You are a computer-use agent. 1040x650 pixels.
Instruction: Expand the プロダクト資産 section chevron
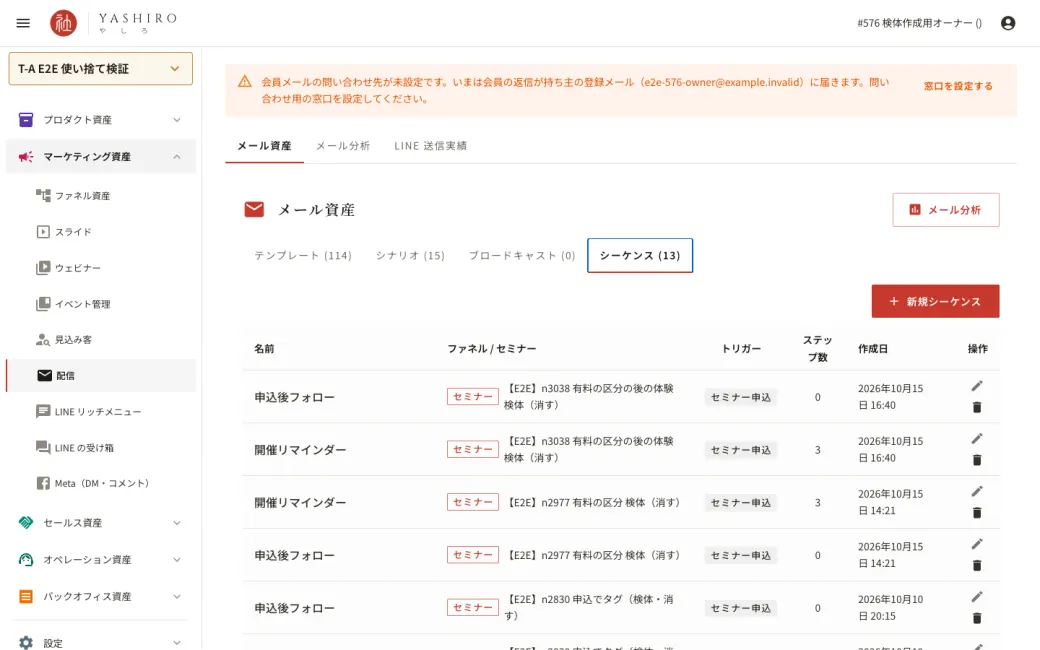click(176, 119)
